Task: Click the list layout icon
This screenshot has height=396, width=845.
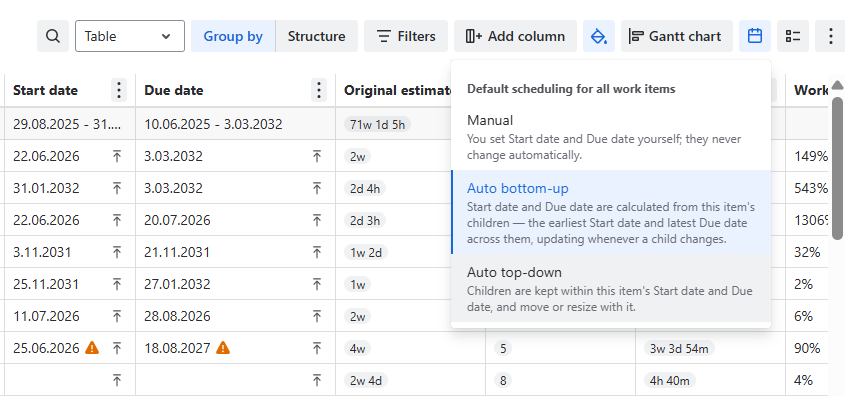Action: pyautogui.click(x=793, y=36)
